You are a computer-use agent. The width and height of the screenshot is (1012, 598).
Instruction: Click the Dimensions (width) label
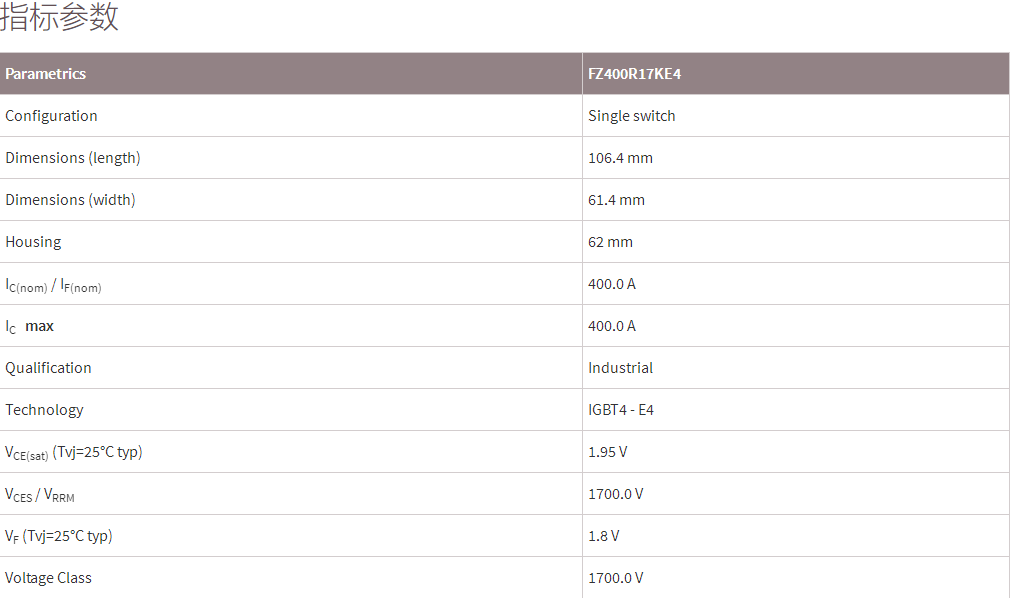point(70,200)
